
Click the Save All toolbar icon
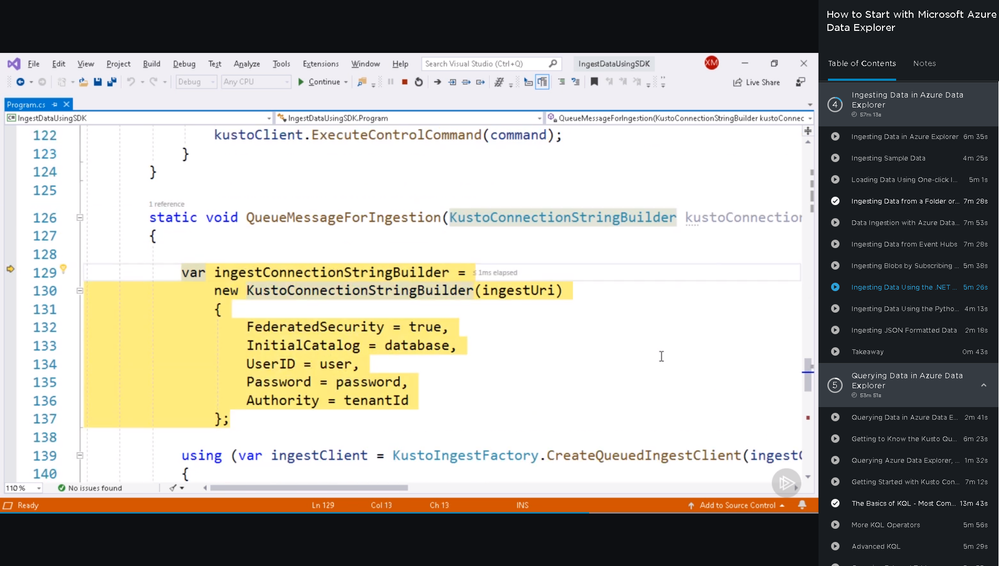(111, 82)
